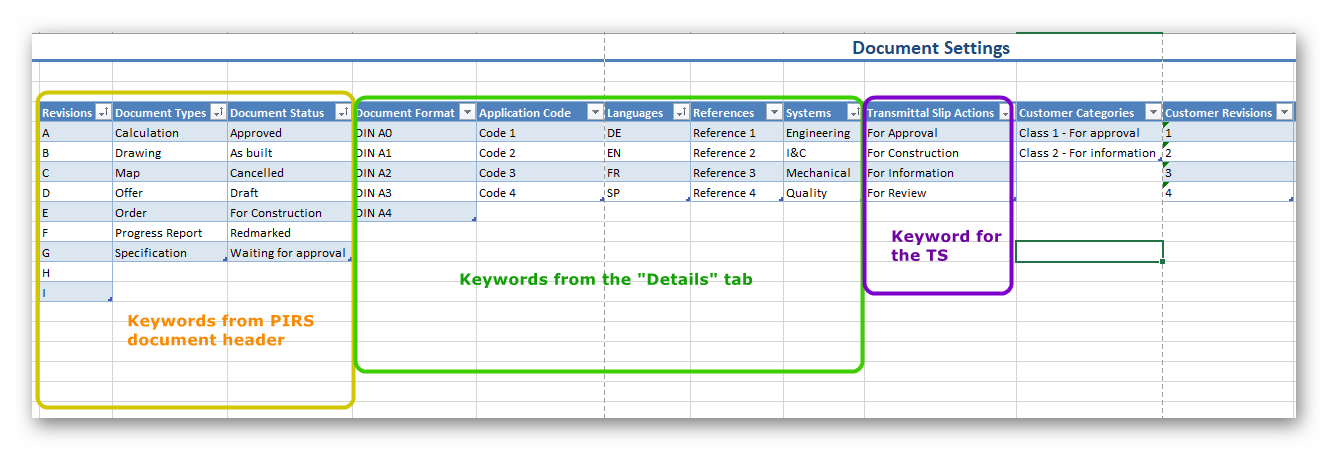
Task: Select the Document Types header cell
Action: point(170,113)
